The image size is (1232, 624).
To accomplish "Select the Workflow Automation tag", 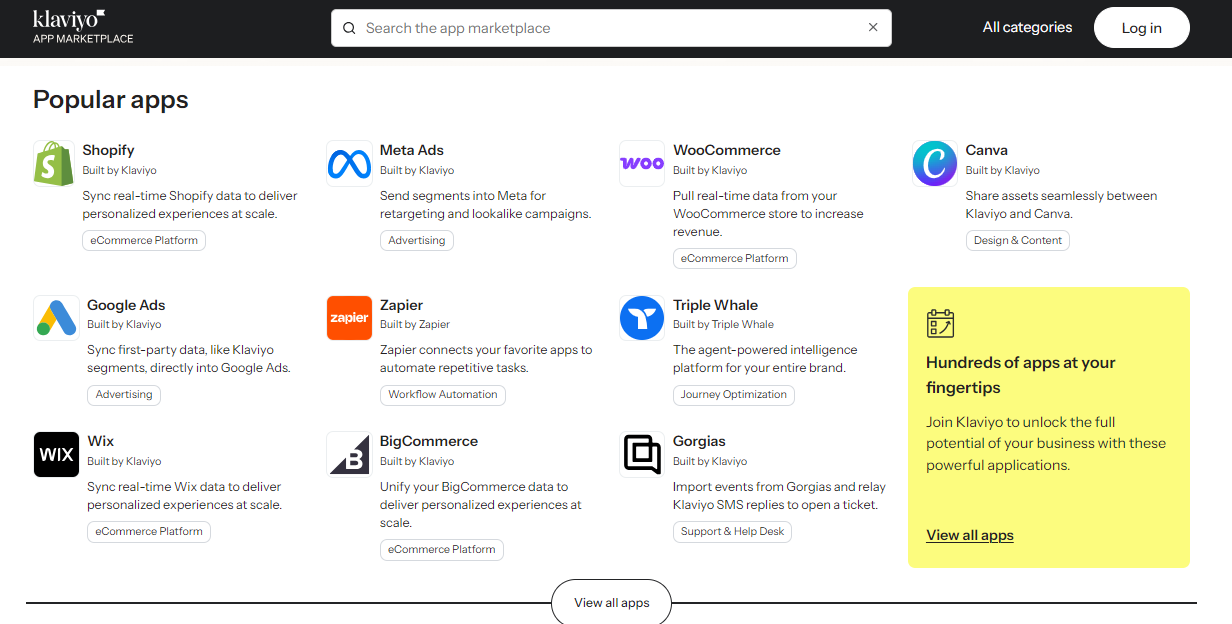I will coord(443,394).
